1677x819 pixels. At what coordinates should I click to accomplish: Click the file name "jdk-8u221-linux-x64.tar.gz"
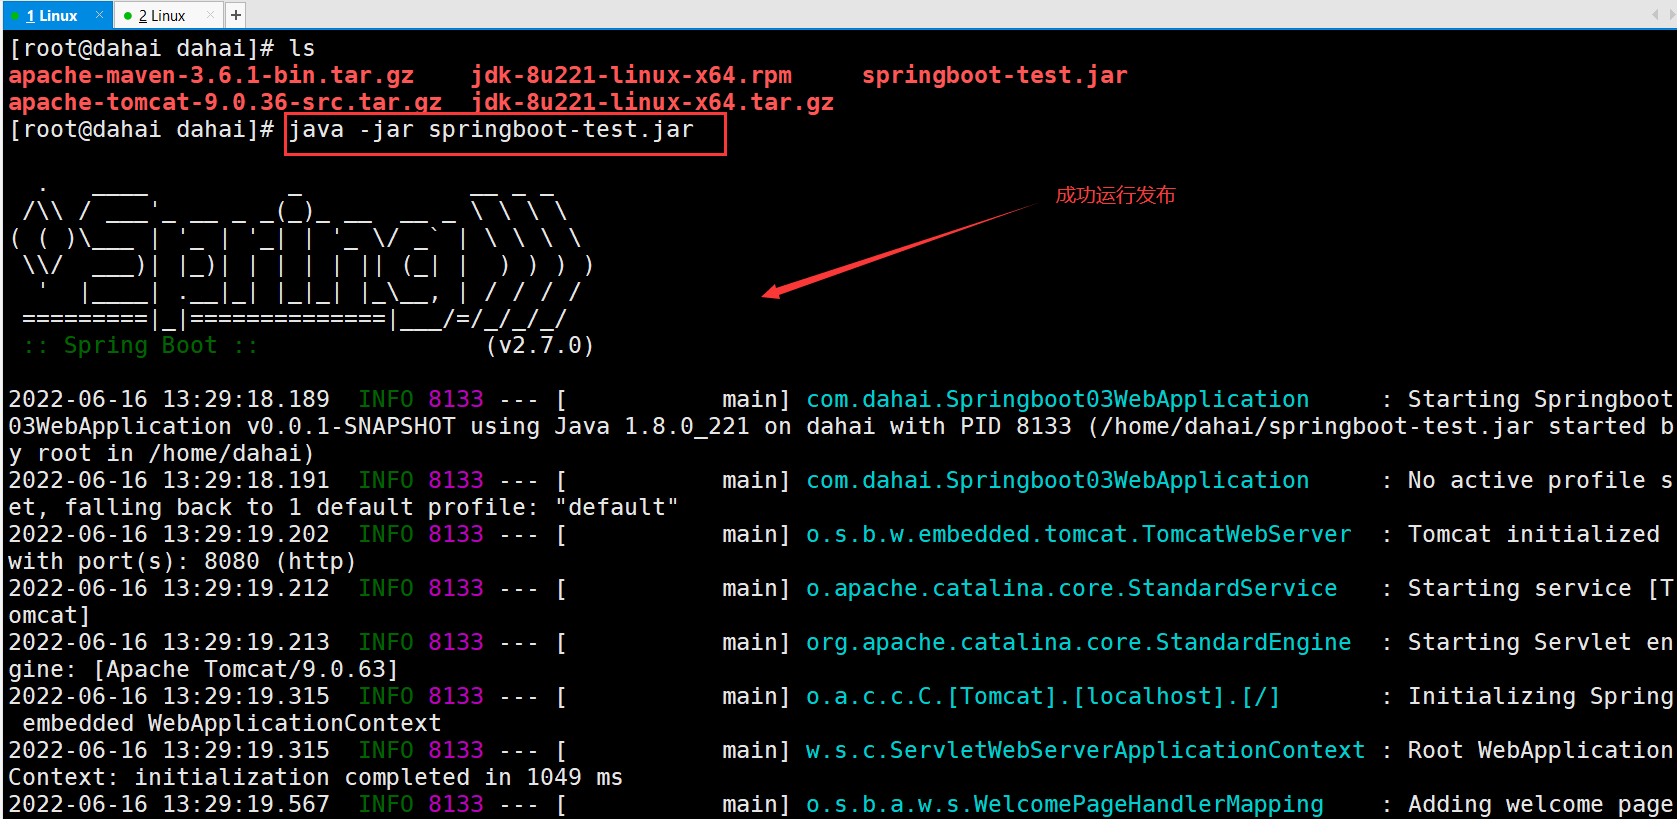point(652,103)
